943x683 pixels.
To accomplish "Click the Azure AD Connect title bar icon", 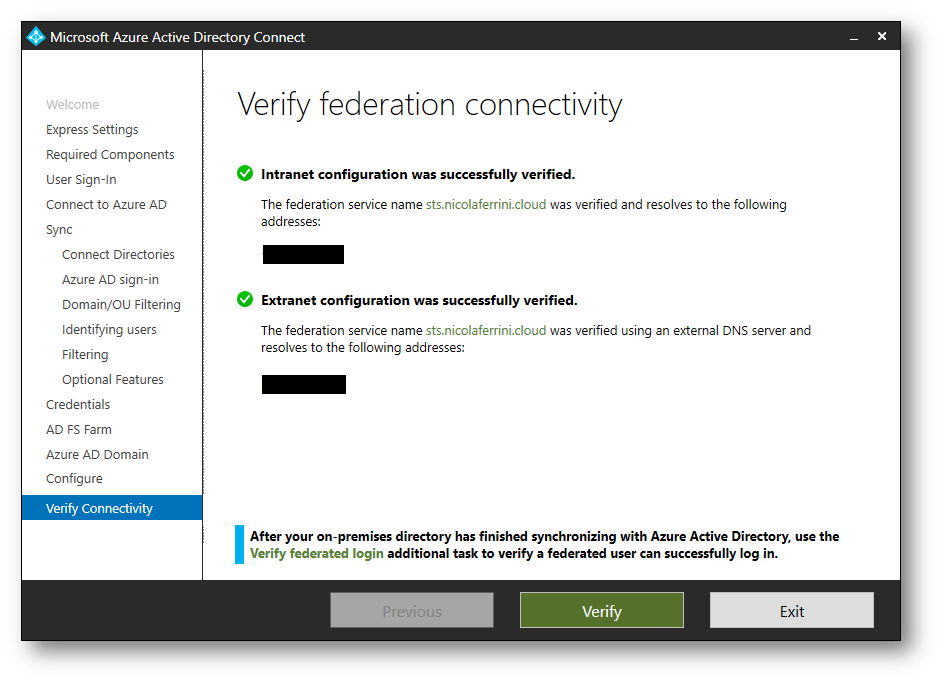I will pyautogui.click(x=36, y=37).
